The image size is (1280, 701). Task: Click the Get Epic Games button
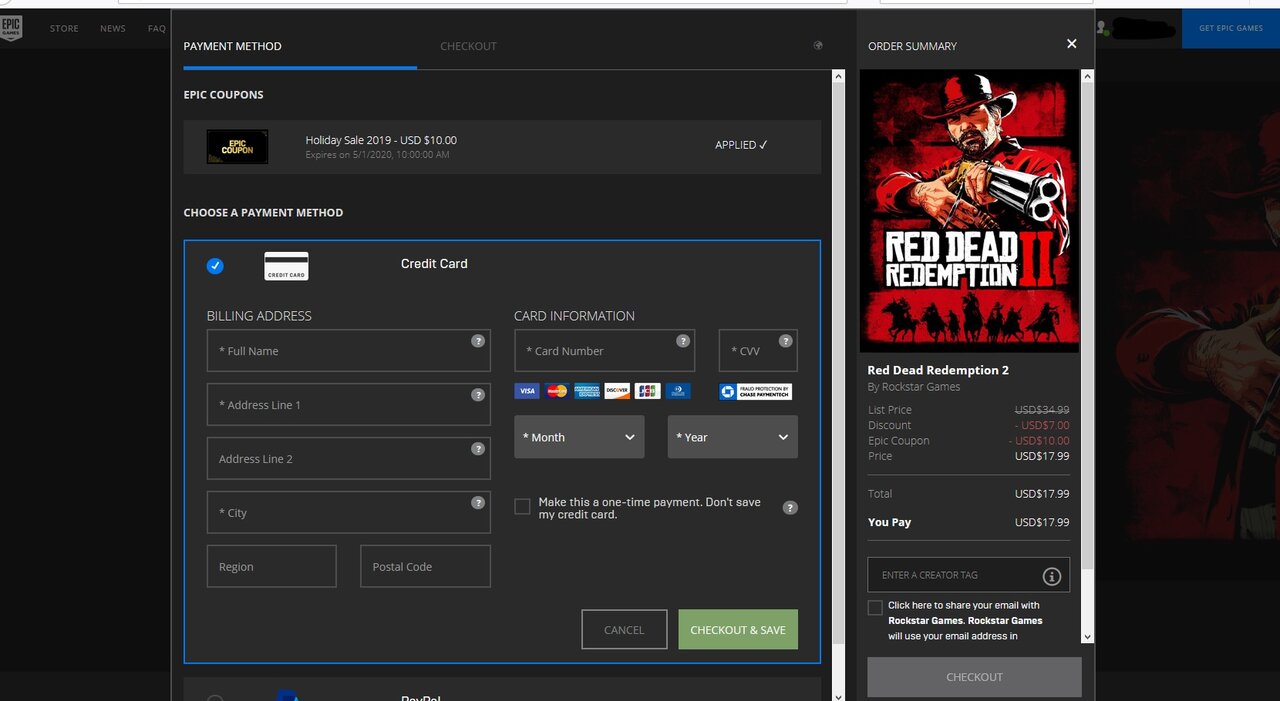point(1231,28)
